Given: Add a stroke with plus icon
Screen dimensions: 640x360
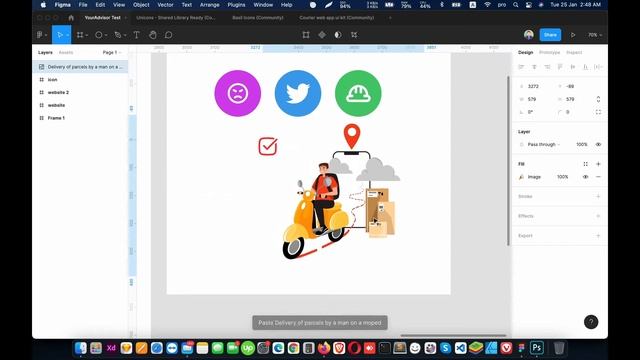Looking at the screenshot, I should coord(598,197).
